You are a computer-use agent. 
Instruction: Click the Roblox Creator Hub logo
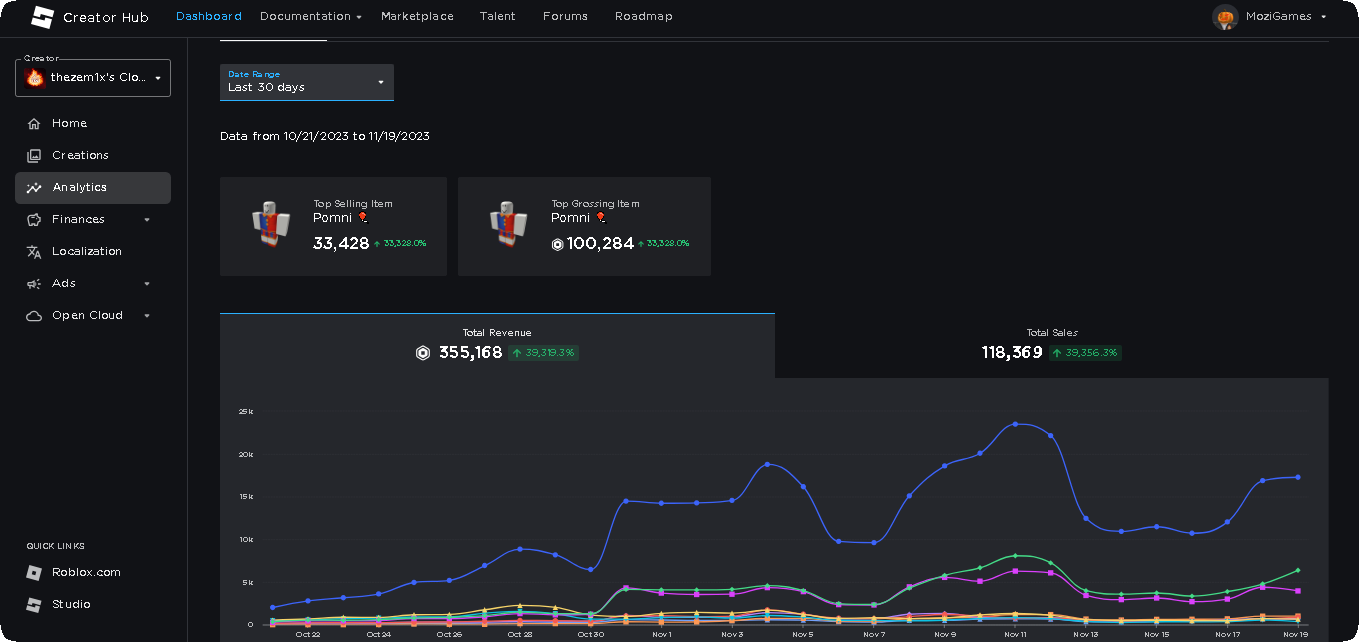click(42, 17)
